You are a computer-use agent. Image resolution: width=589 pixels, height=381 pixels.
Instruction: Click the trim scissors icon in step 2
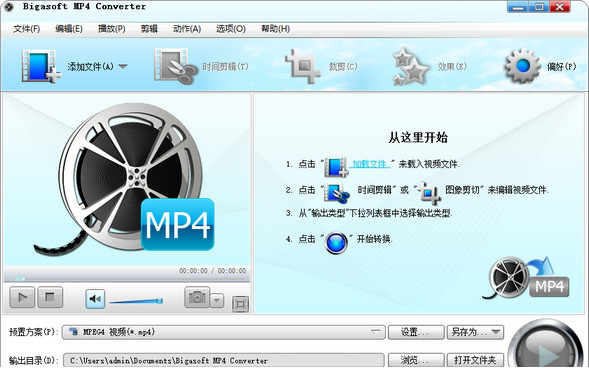point(337,193)
